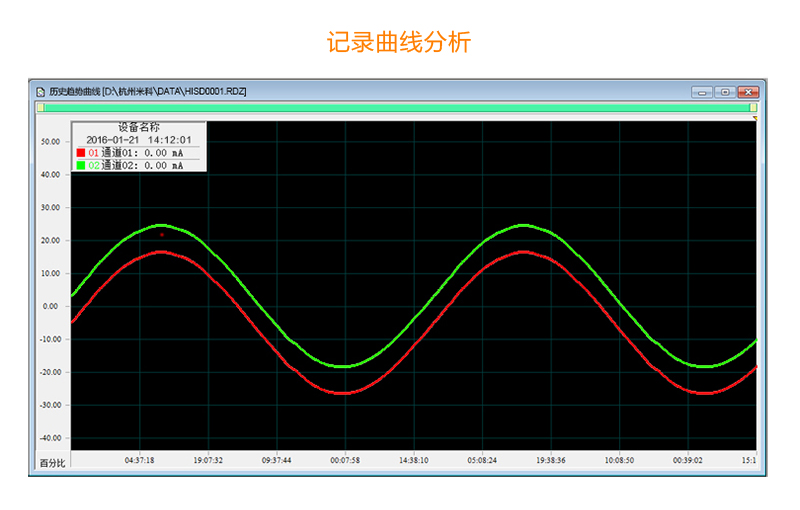Click the red channel 01 color square

(81, 153)
